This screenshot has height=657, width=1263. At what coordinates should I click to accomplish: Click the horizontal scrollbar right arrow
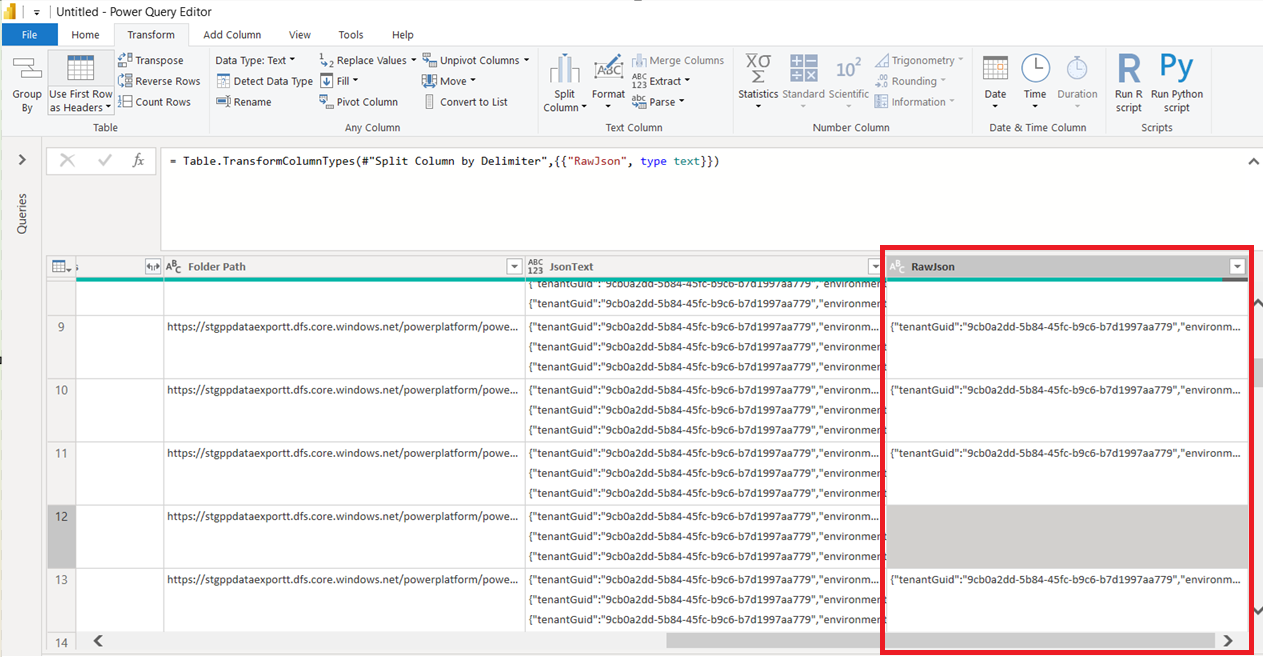pyautogui.click(x=1228, y=641)
